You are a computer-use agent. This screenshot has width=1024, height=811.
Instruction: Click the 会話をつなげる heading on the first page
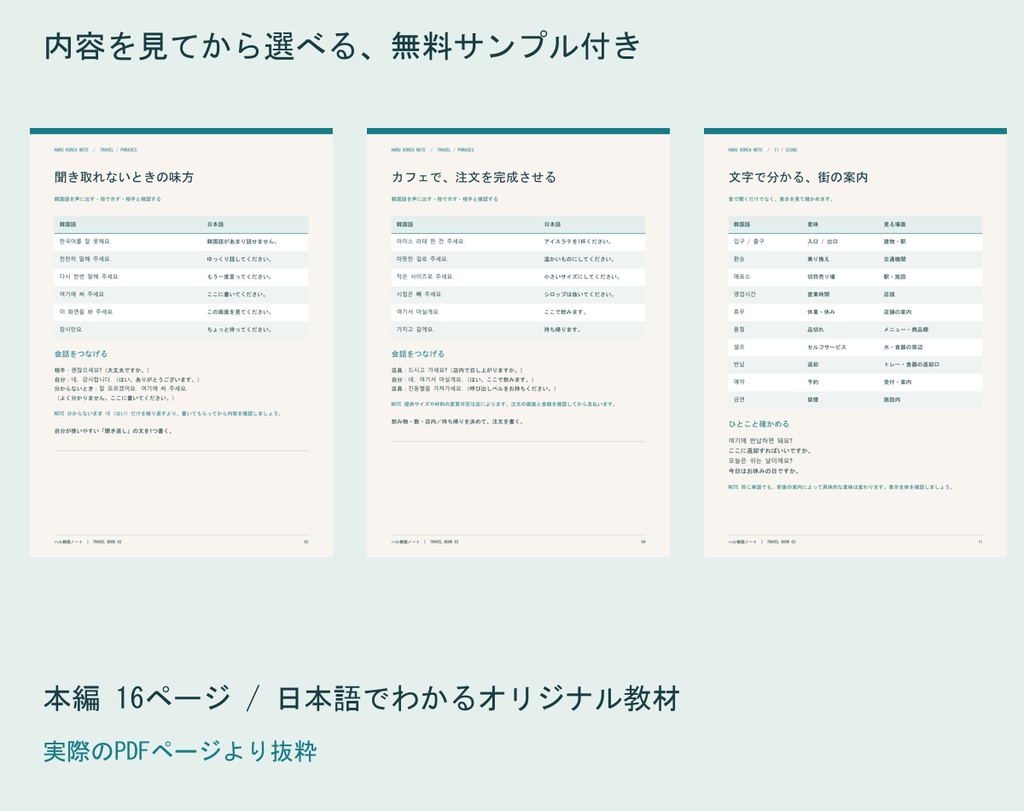pyautogui.click(x=81, y=354)
